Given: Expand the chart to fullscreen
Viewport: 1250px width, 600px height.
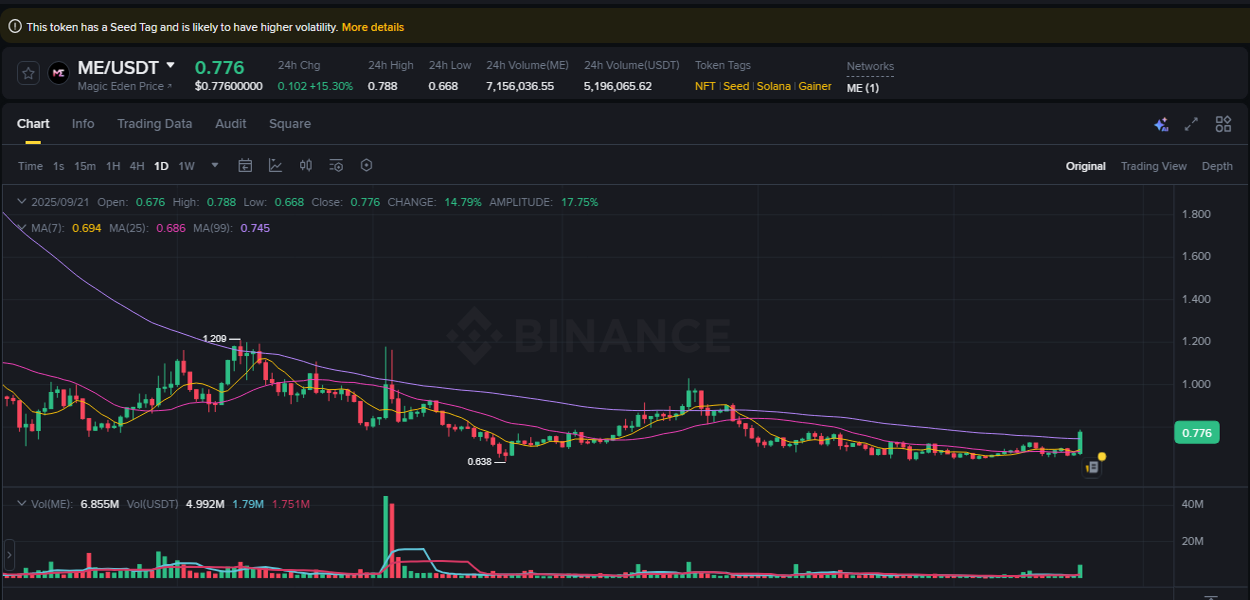Looking at the screenshot, I should tap(1191, 124).
